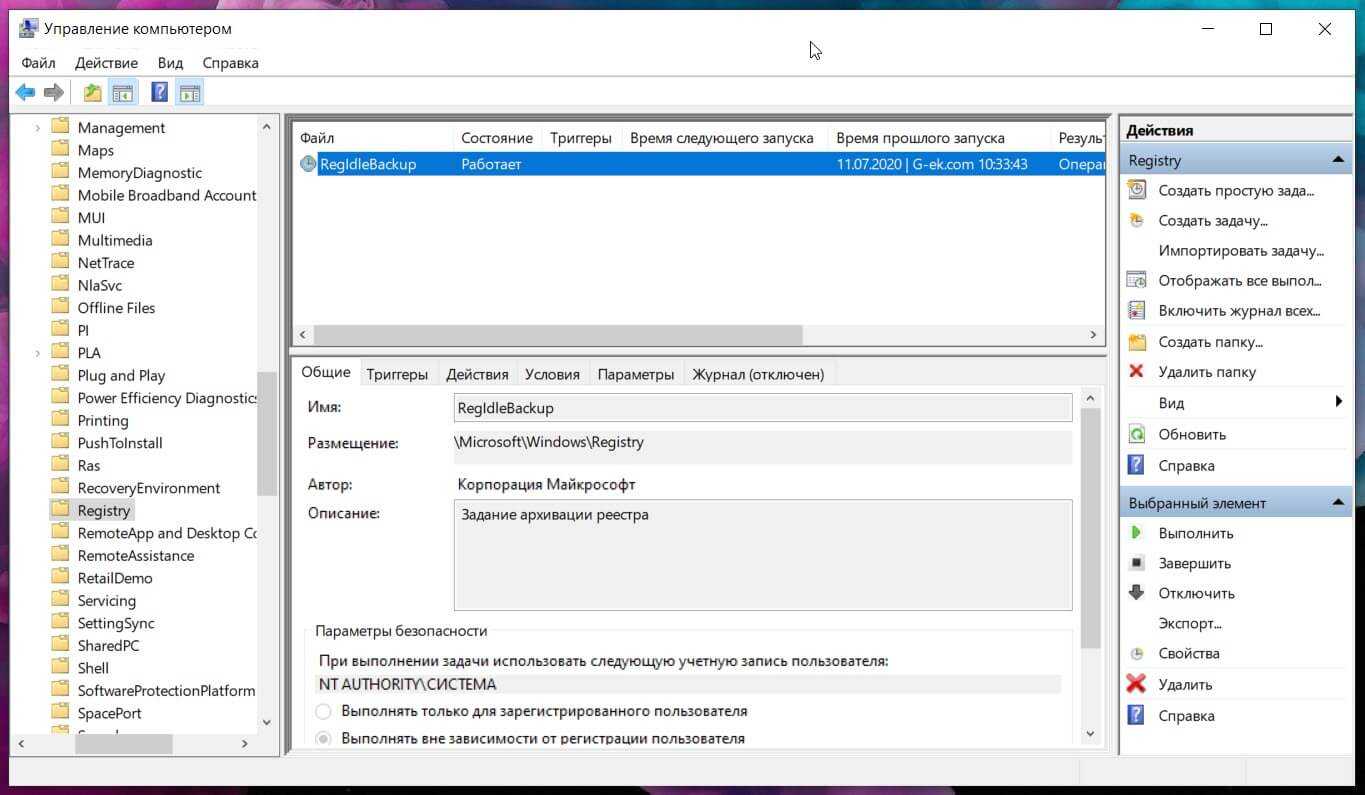Click Экспорт action in selected item

coord(1190,623)
